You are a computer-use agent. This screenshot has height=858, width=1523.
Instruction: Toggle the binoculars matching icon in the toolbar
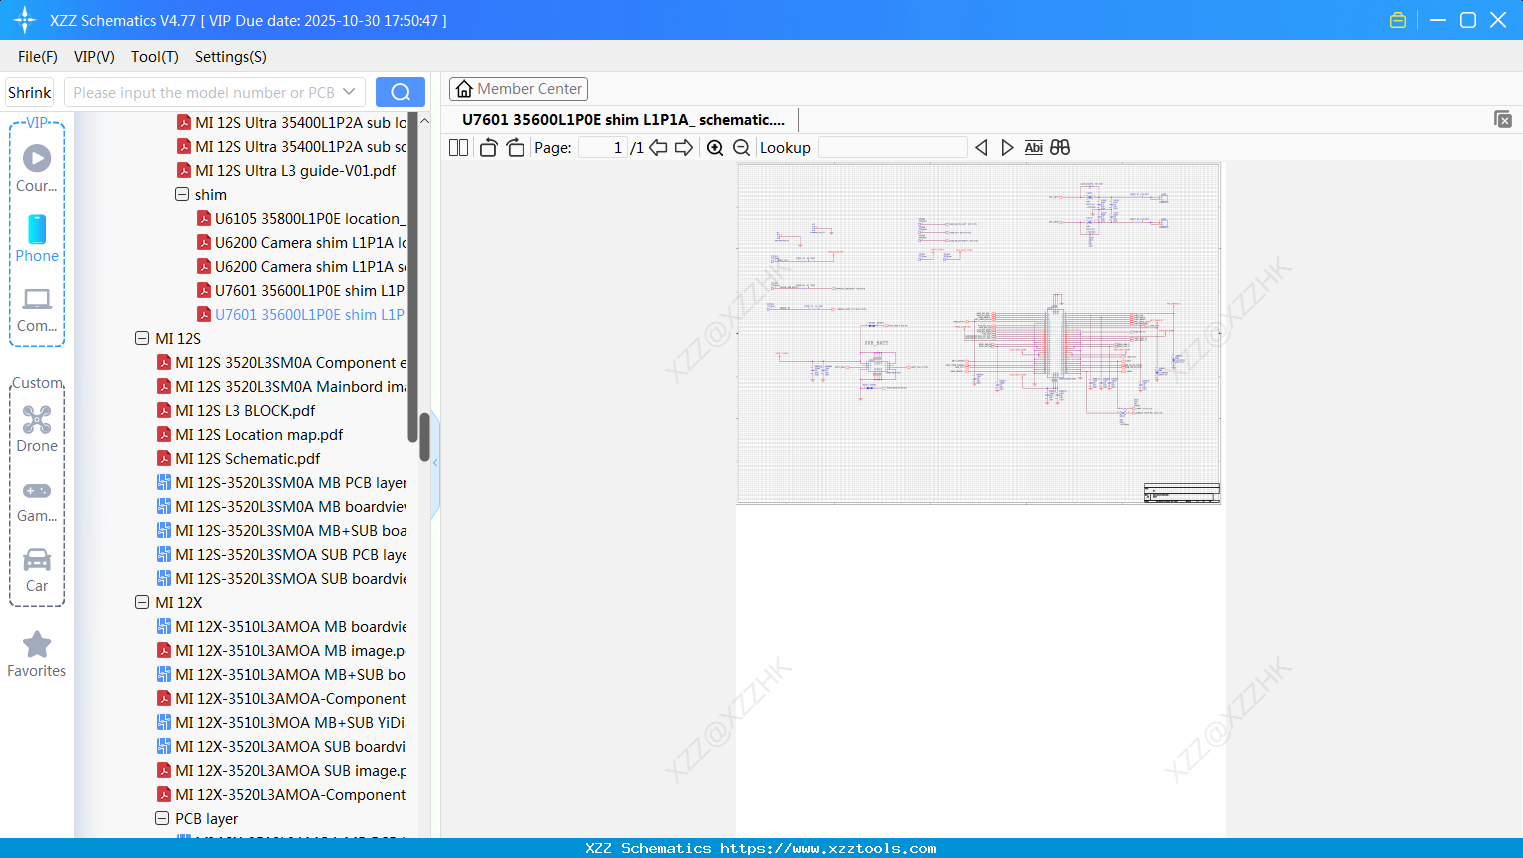click(1059, 147)
